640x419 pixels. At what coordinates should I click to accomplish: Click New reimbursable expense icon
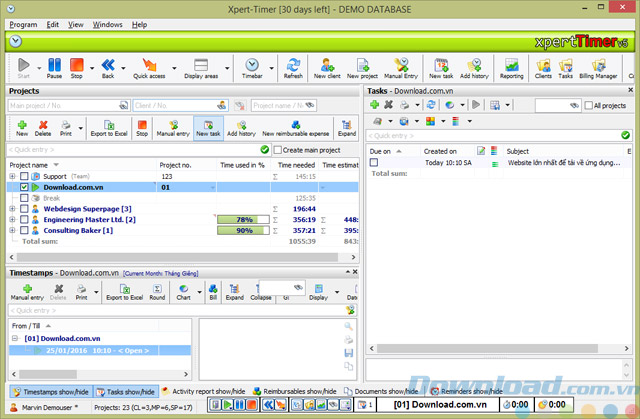296,124
